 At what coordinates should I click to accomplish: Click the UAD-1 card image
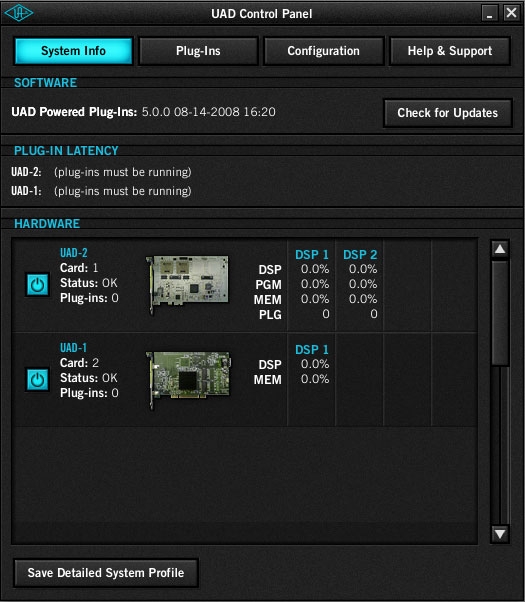tap(188, 380)
